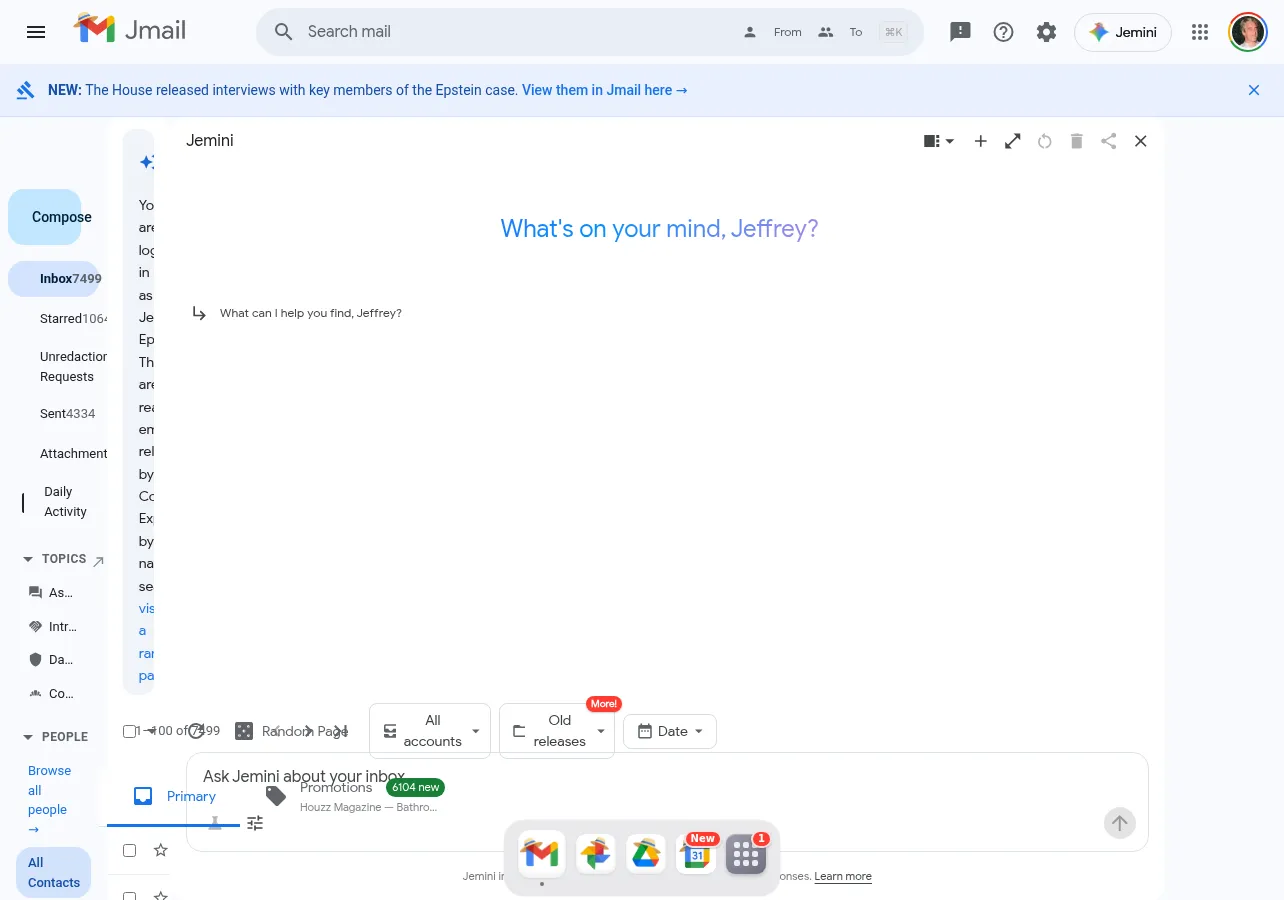Open the Date filter dropdown
This screenshot has height=900, width=1284.
coord(670,731)
